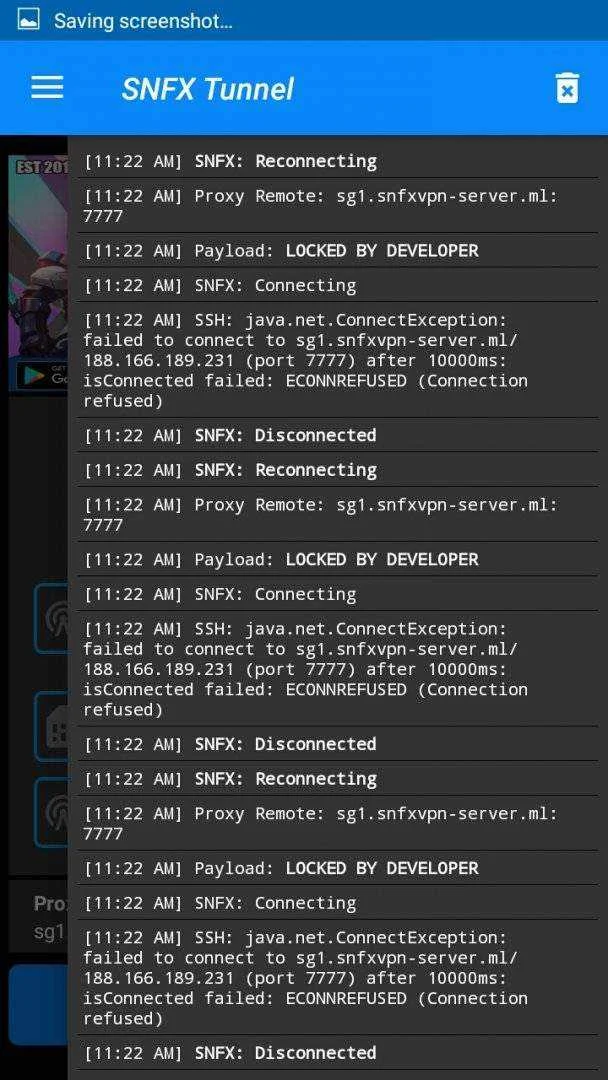Select the first 'SNFX: Connecting' log entry

pyautogui.click(x=337, y=285)
